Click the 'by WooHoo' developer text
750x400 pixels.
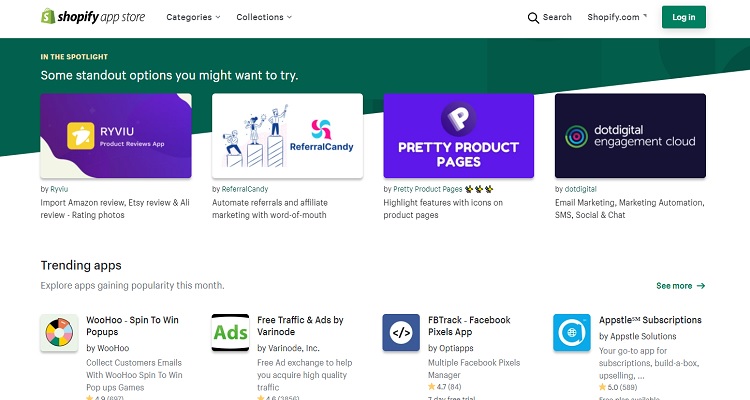click(108, 348)
